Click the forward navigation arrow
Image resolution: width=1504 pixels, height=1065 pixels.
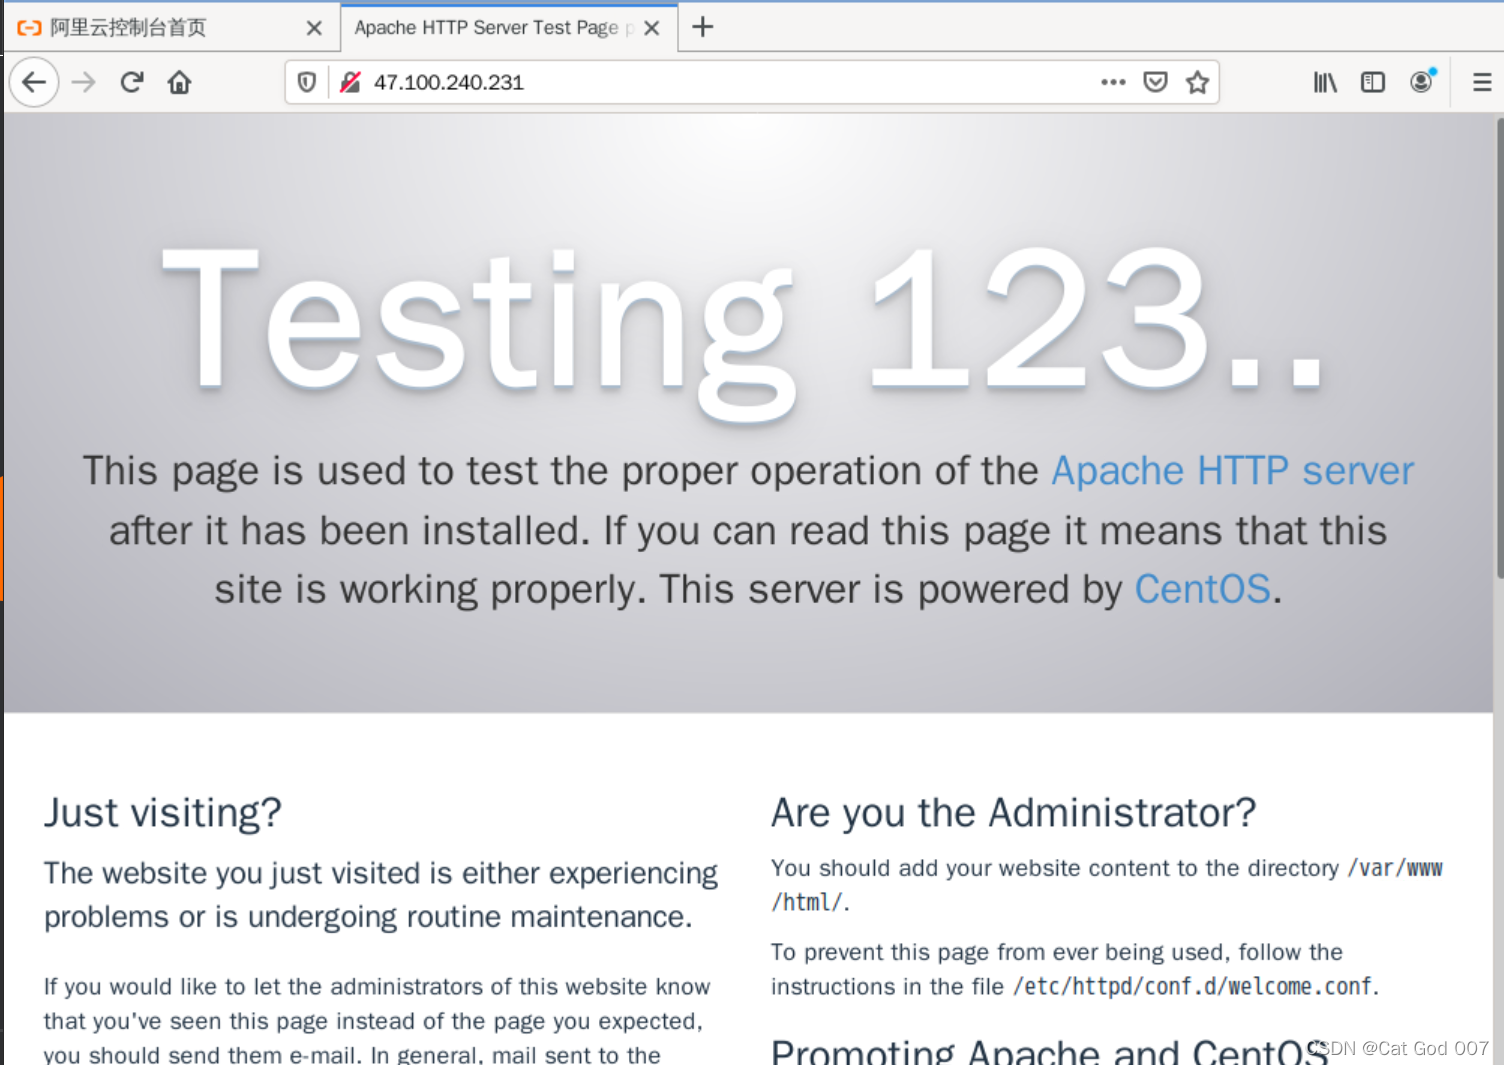click(84, 82)
